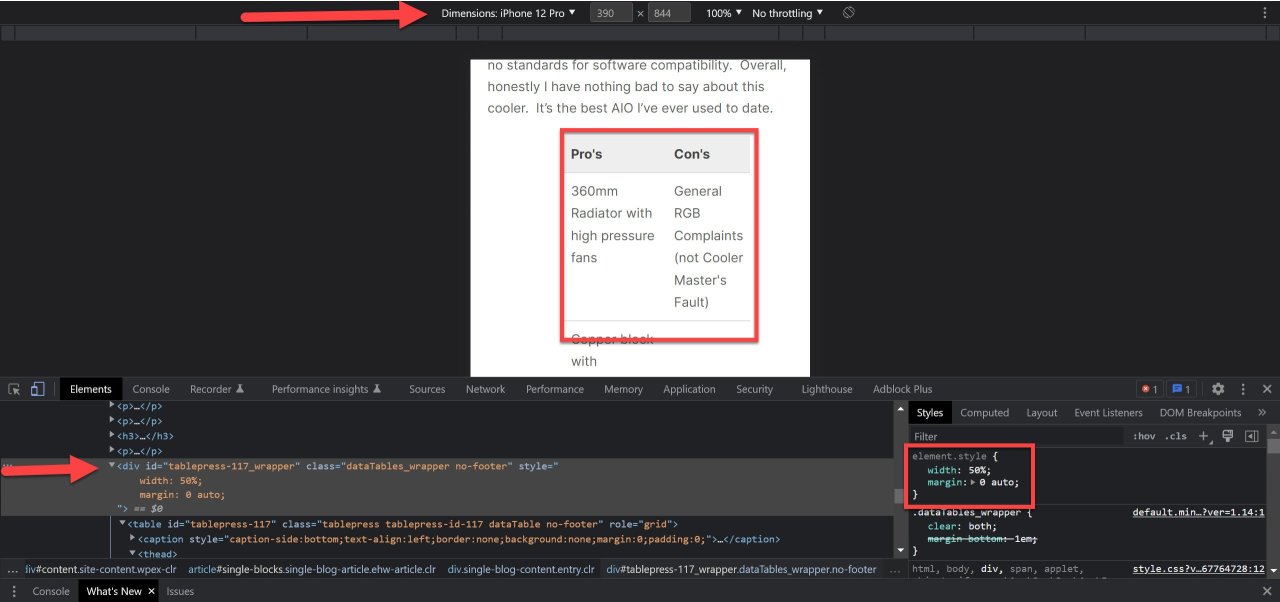Toggle the device toolbar icon
Screen dimensions: 1280x602
37,389
